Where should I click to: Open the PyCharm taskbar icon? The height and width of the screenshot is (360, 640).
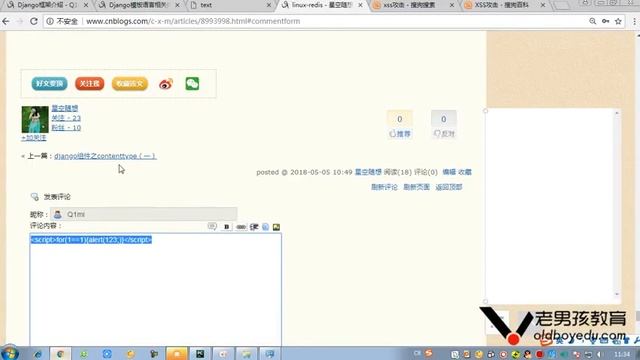pyautogui.click(x=200, y=354)
